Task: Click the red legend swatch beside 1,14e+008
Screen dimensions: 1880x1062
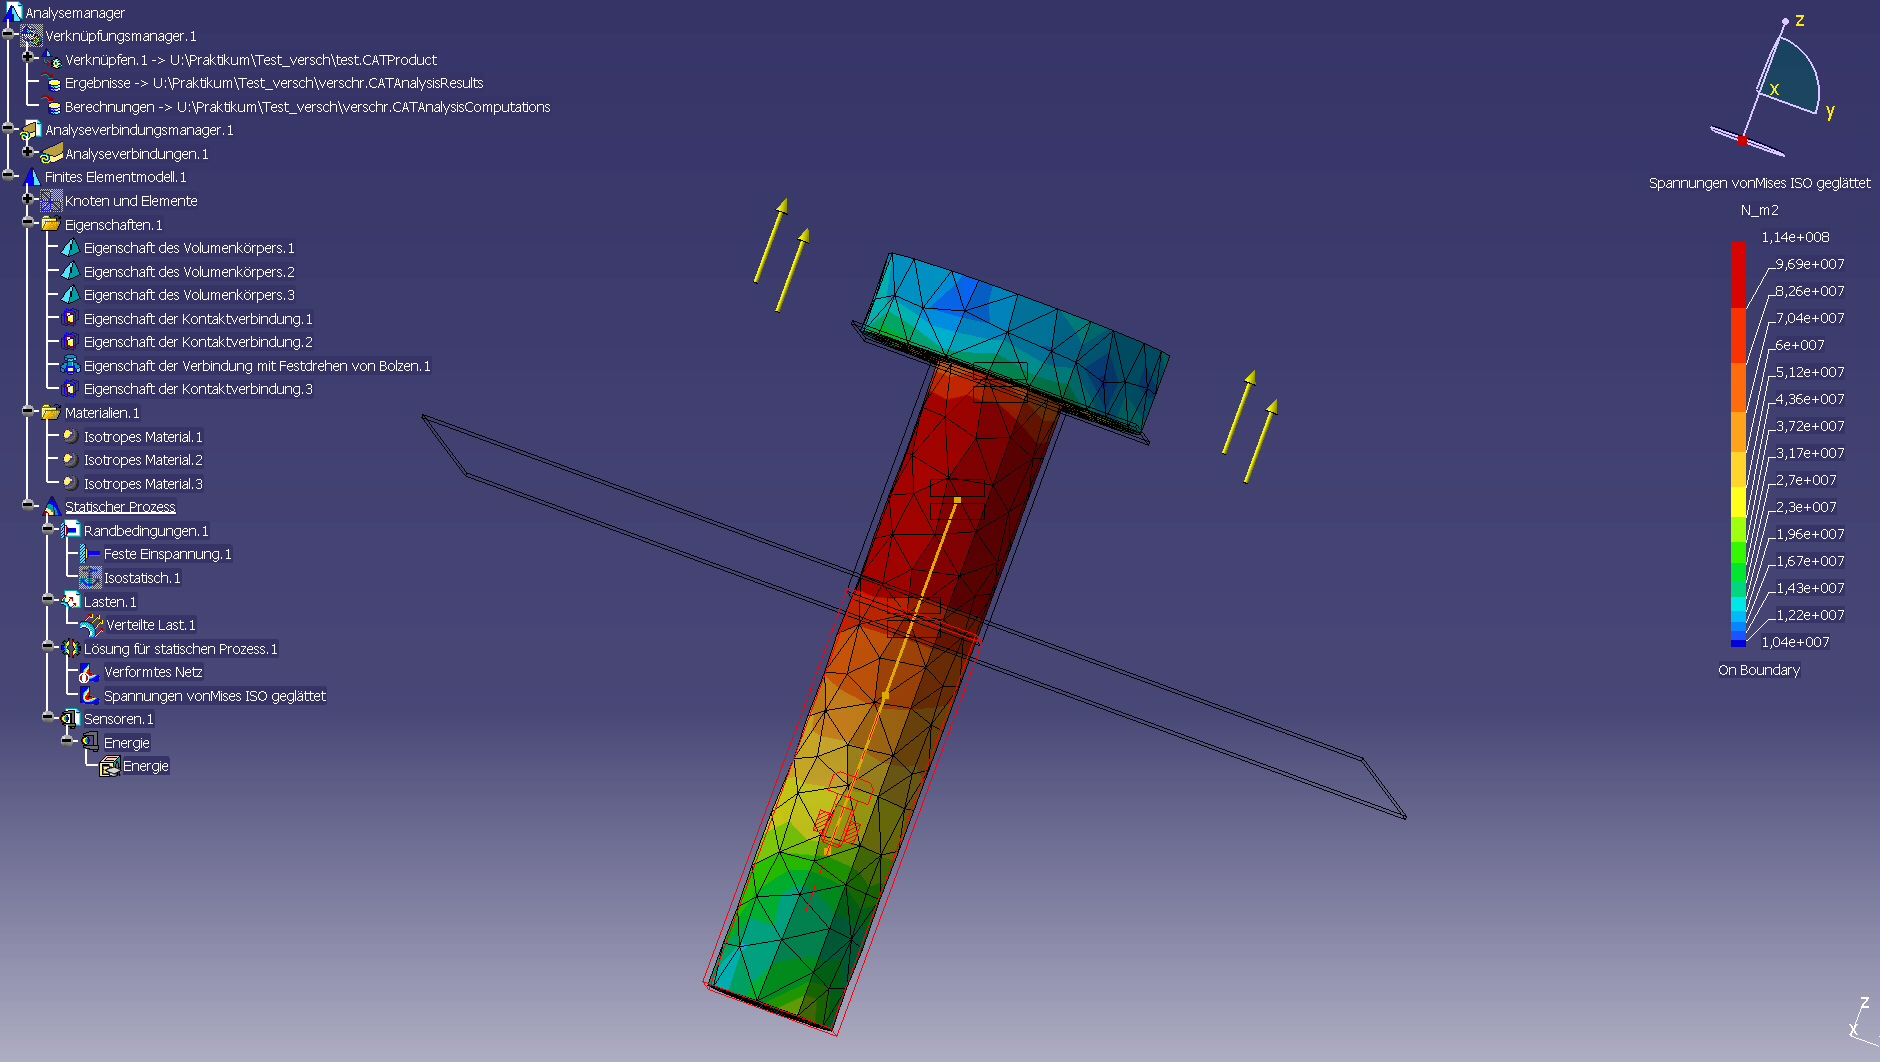Action: tap(1738, 274)
